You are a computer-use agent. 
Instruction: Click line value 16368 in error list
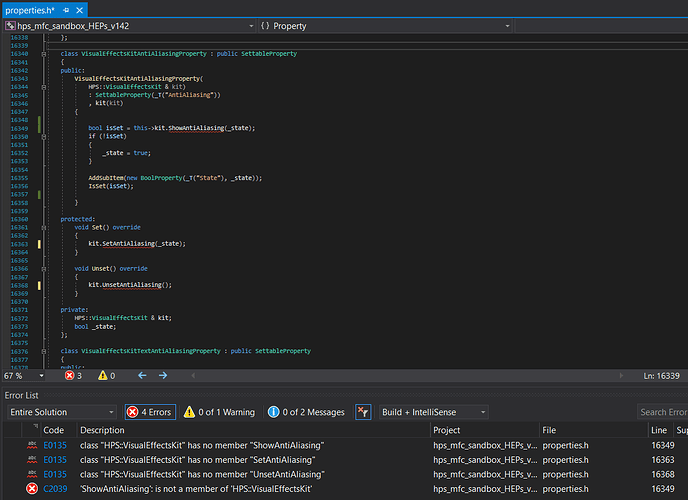663,474
